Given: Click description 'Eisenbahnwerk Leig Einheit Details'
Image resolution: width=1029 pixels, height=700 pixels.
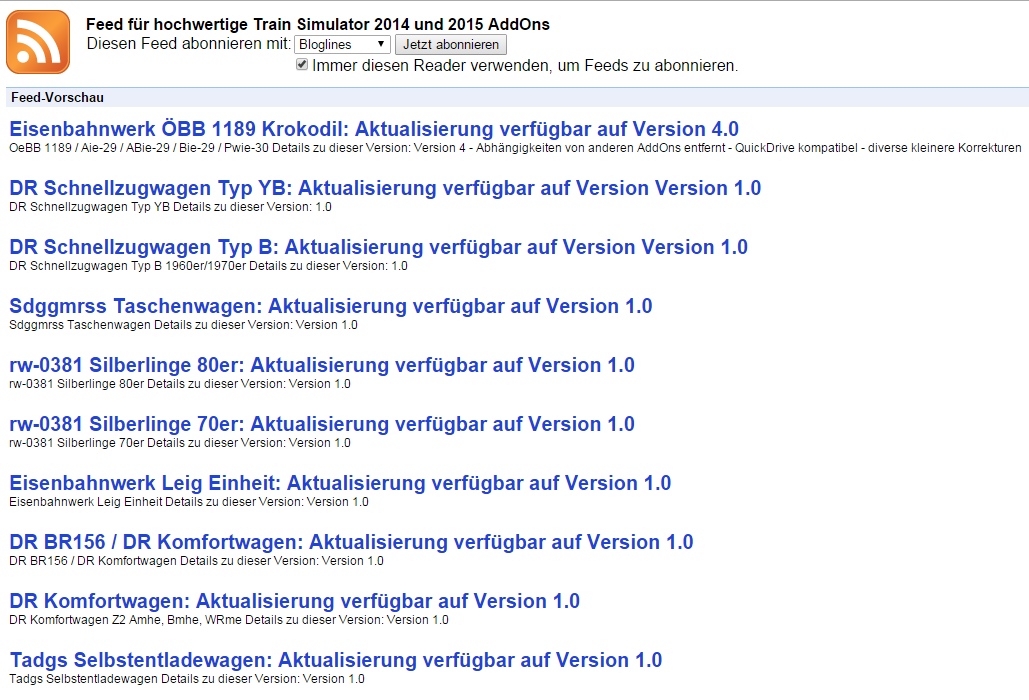Looking at the screenshot, I should pos(189,502).
